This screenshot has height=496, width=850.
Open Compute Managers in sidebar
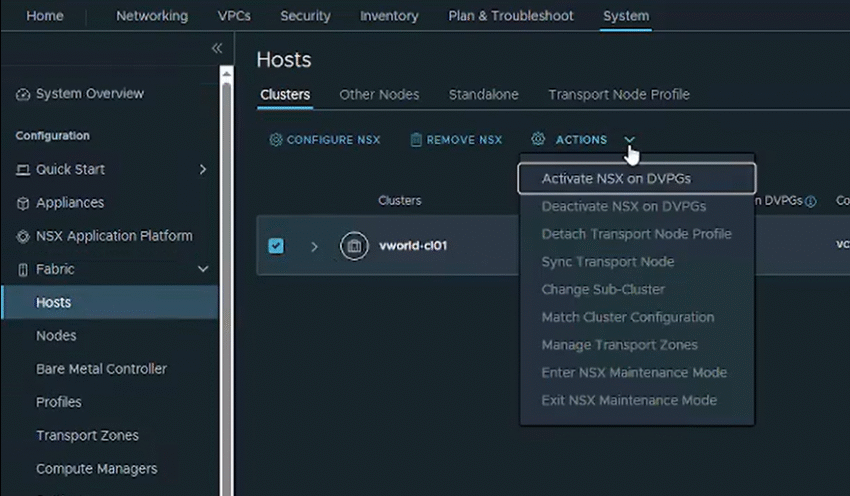coord(96,468)
